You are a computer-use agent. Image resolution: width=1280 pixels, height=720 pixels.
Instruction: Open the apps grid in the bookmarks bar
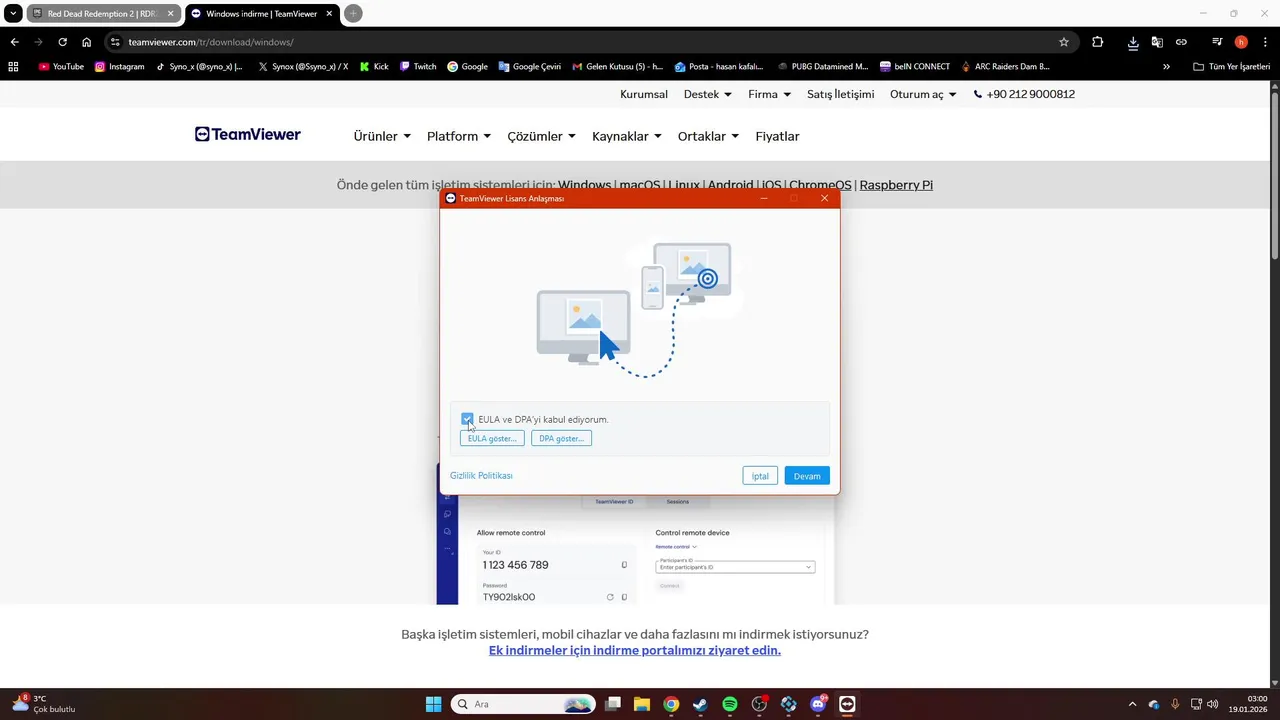[x=13, y=67]
